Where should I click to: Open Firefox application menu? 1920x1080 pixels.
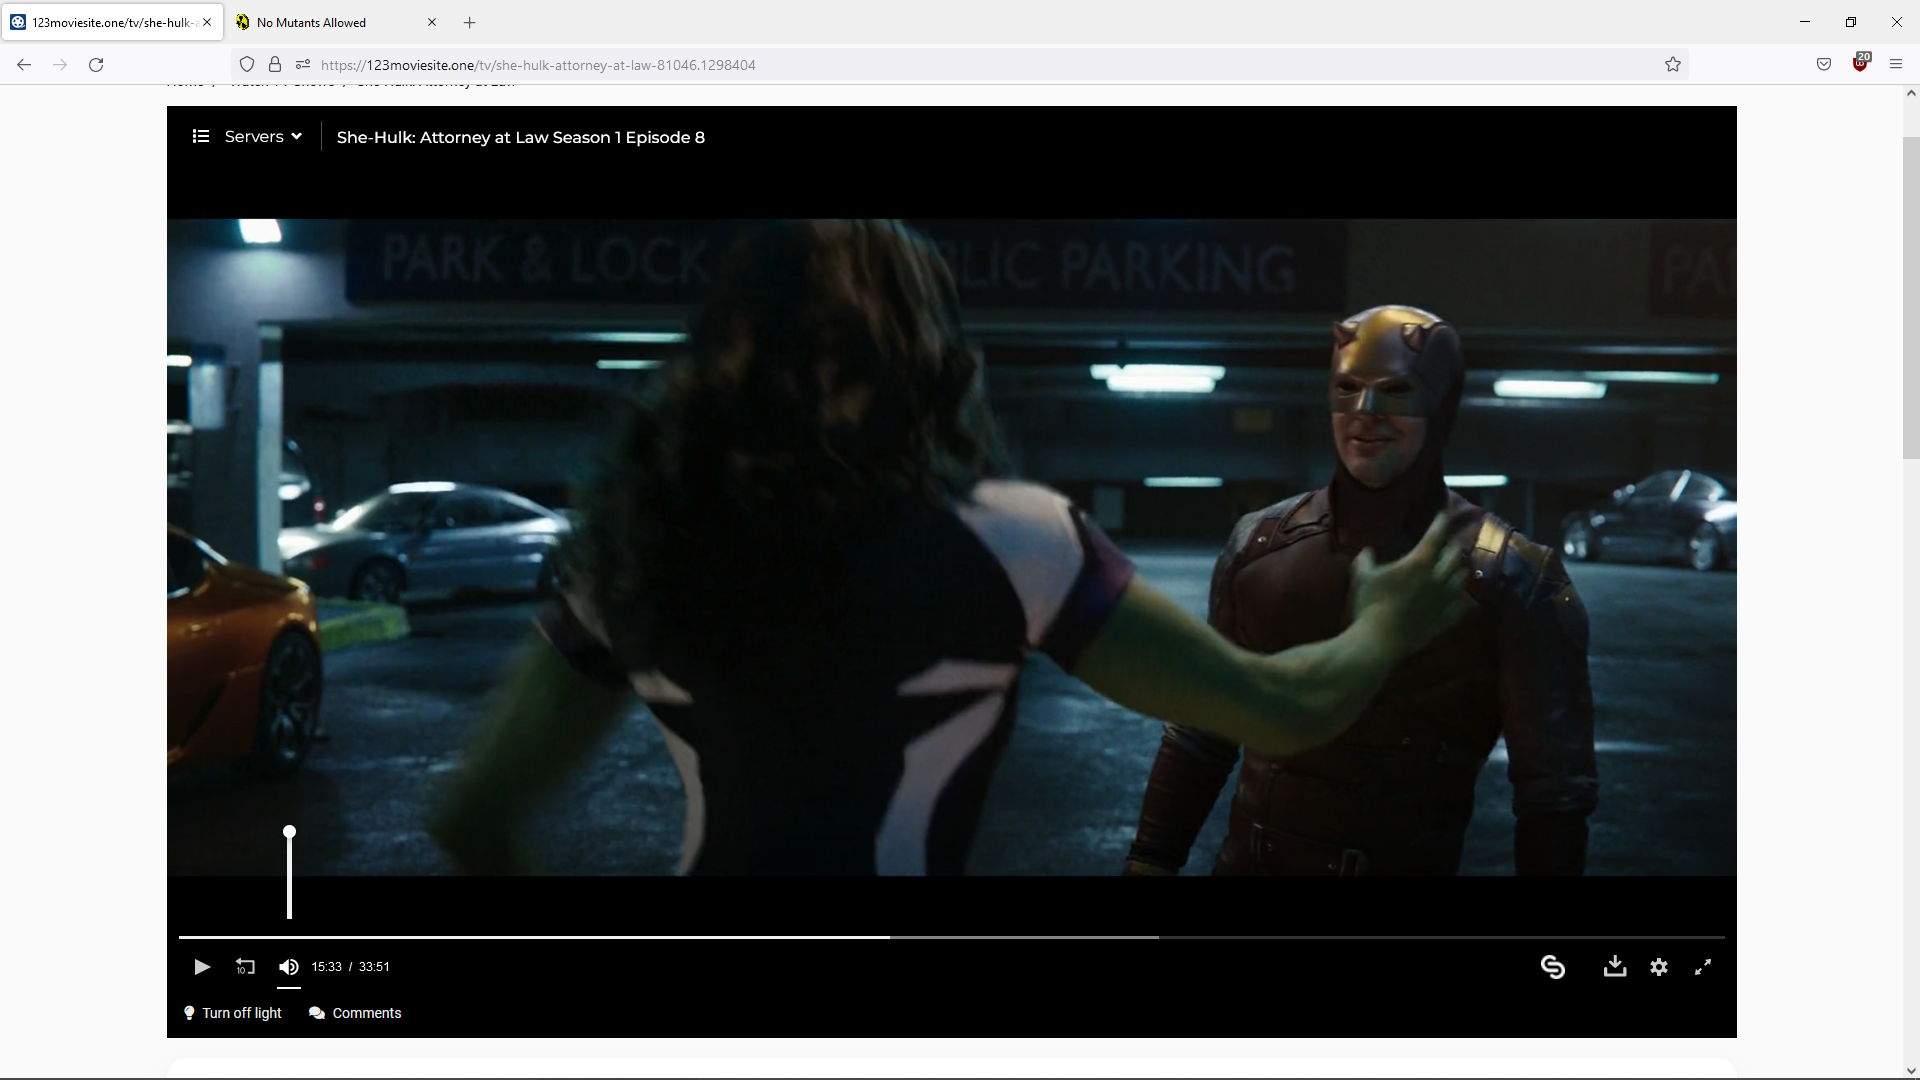[1896, 65]
